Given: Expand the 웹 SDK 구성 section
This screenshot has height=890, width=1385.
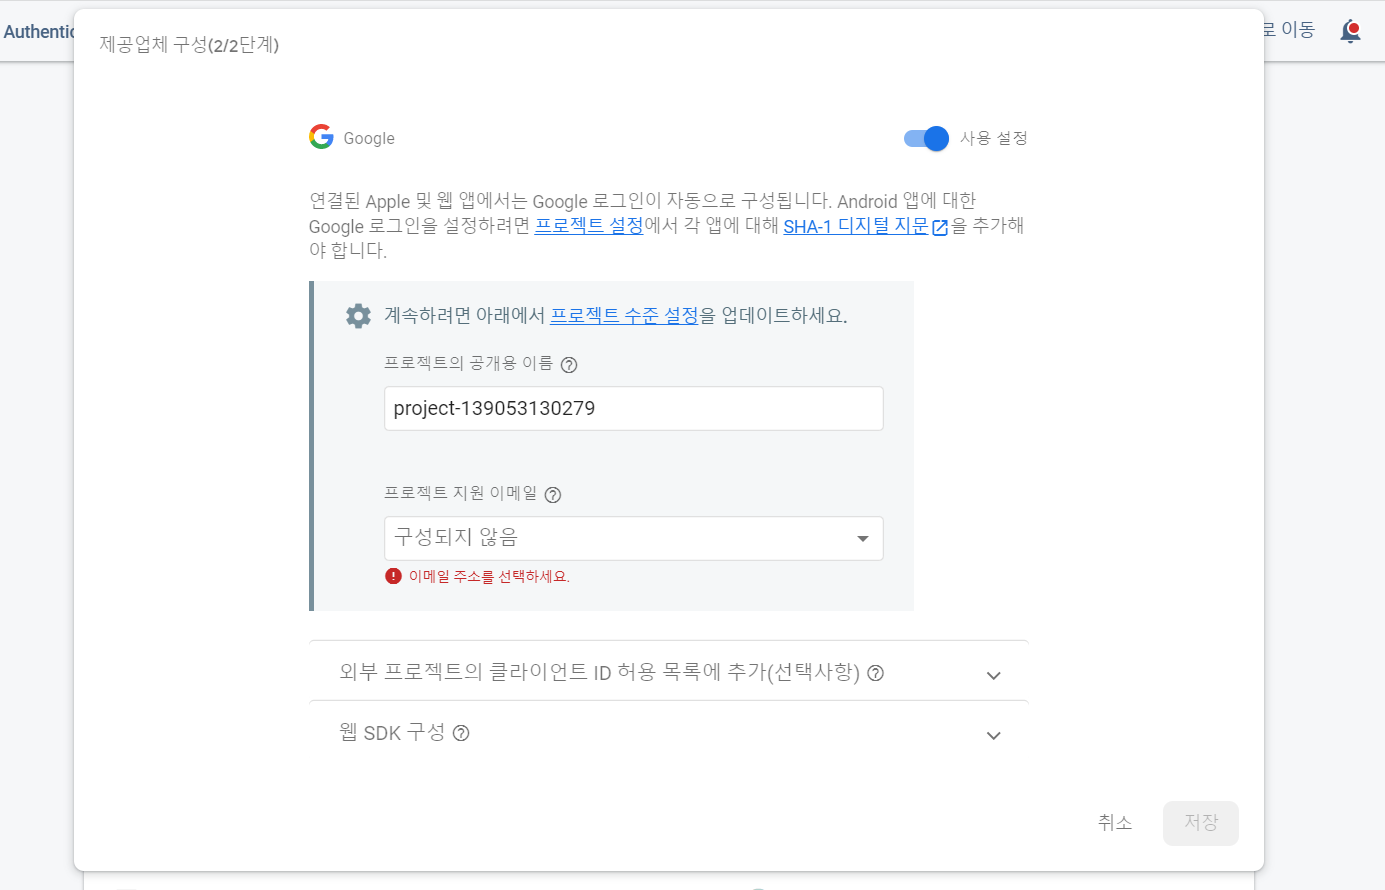Looking at the screenshot, I should [669, 733].
